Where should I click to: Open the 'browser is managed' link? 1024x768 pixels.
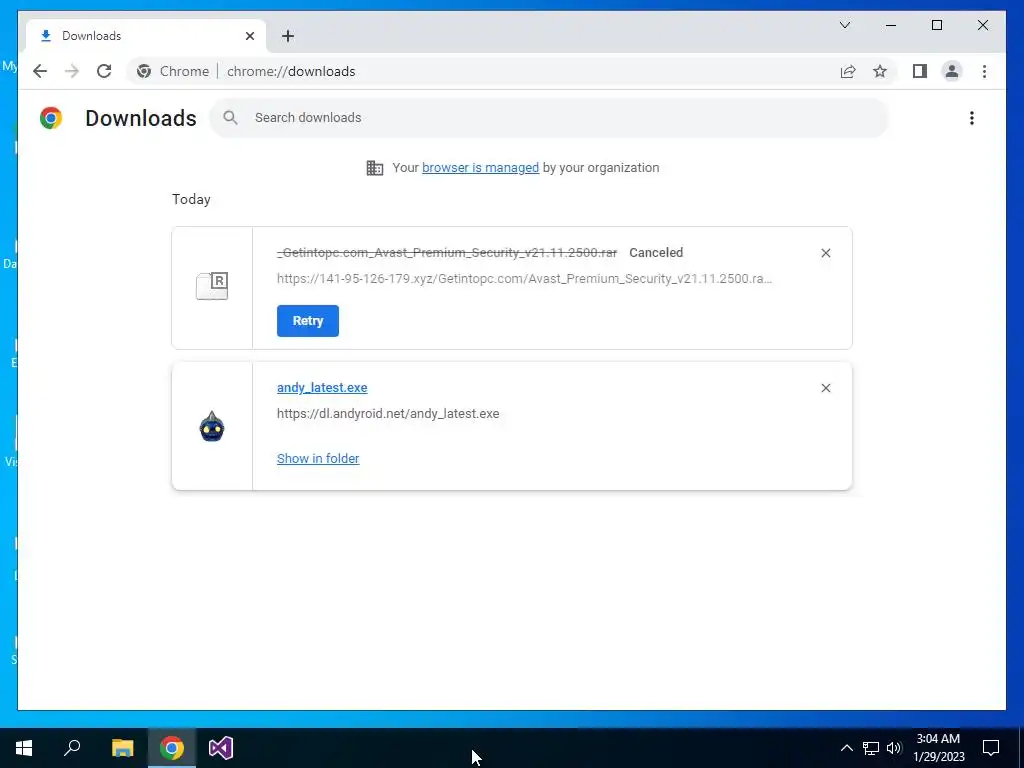point(480,168)
